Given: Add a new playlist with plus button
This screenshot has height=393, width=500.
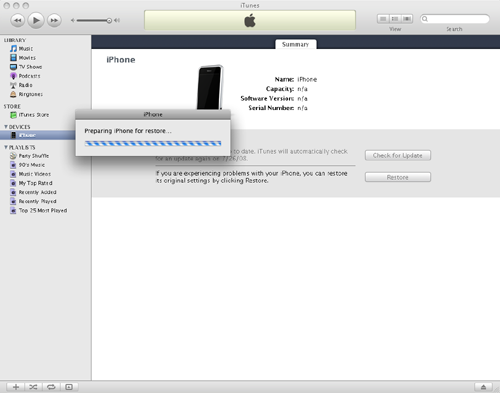Looking at the screenshot, I should 16,387.
